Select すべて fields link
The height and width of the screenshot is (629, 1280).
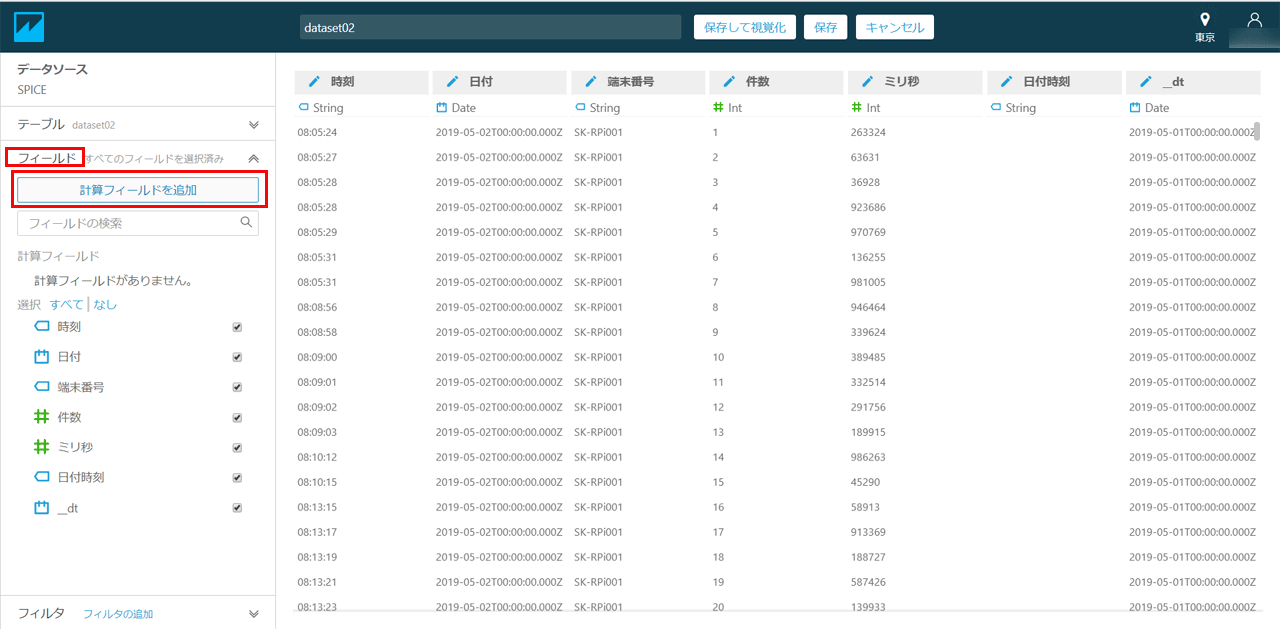pyautogui.click(x=66, y=304)
